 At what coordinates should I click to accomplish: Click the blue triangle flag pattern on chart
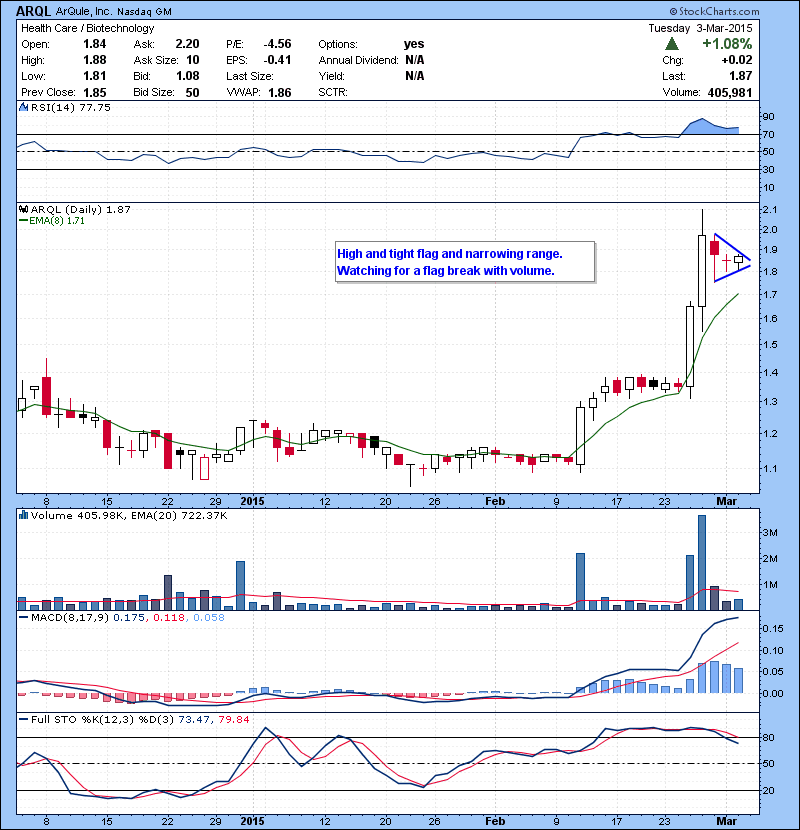tap(732, 258)
